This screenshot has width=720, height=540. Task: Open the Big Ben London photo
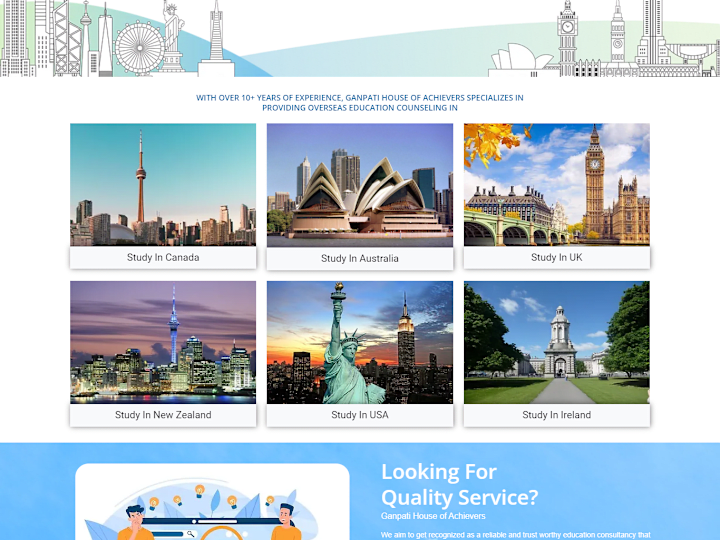[x=557, y=185]
